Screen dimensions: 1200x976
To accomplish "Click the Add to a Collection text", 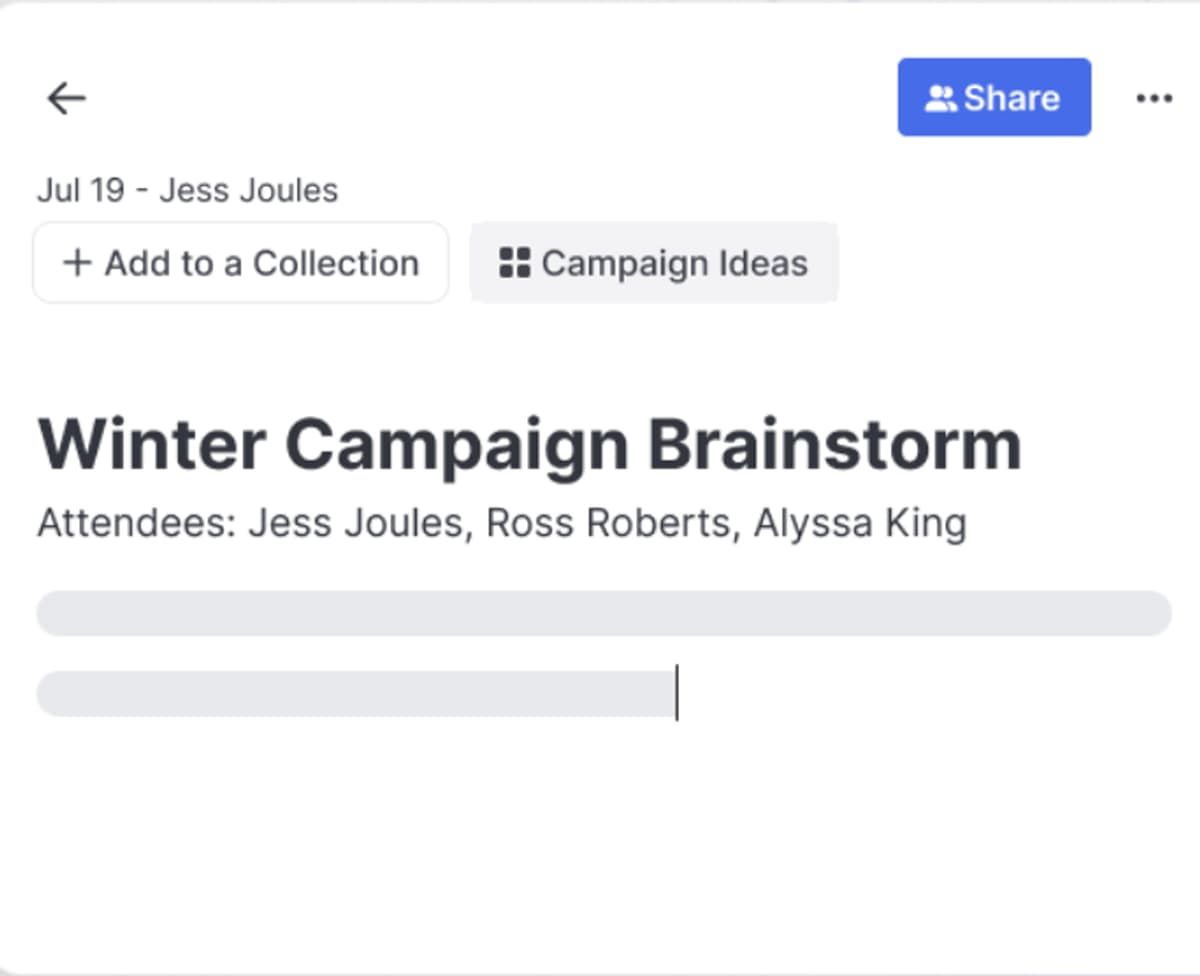I will click(x=261, y=263).
